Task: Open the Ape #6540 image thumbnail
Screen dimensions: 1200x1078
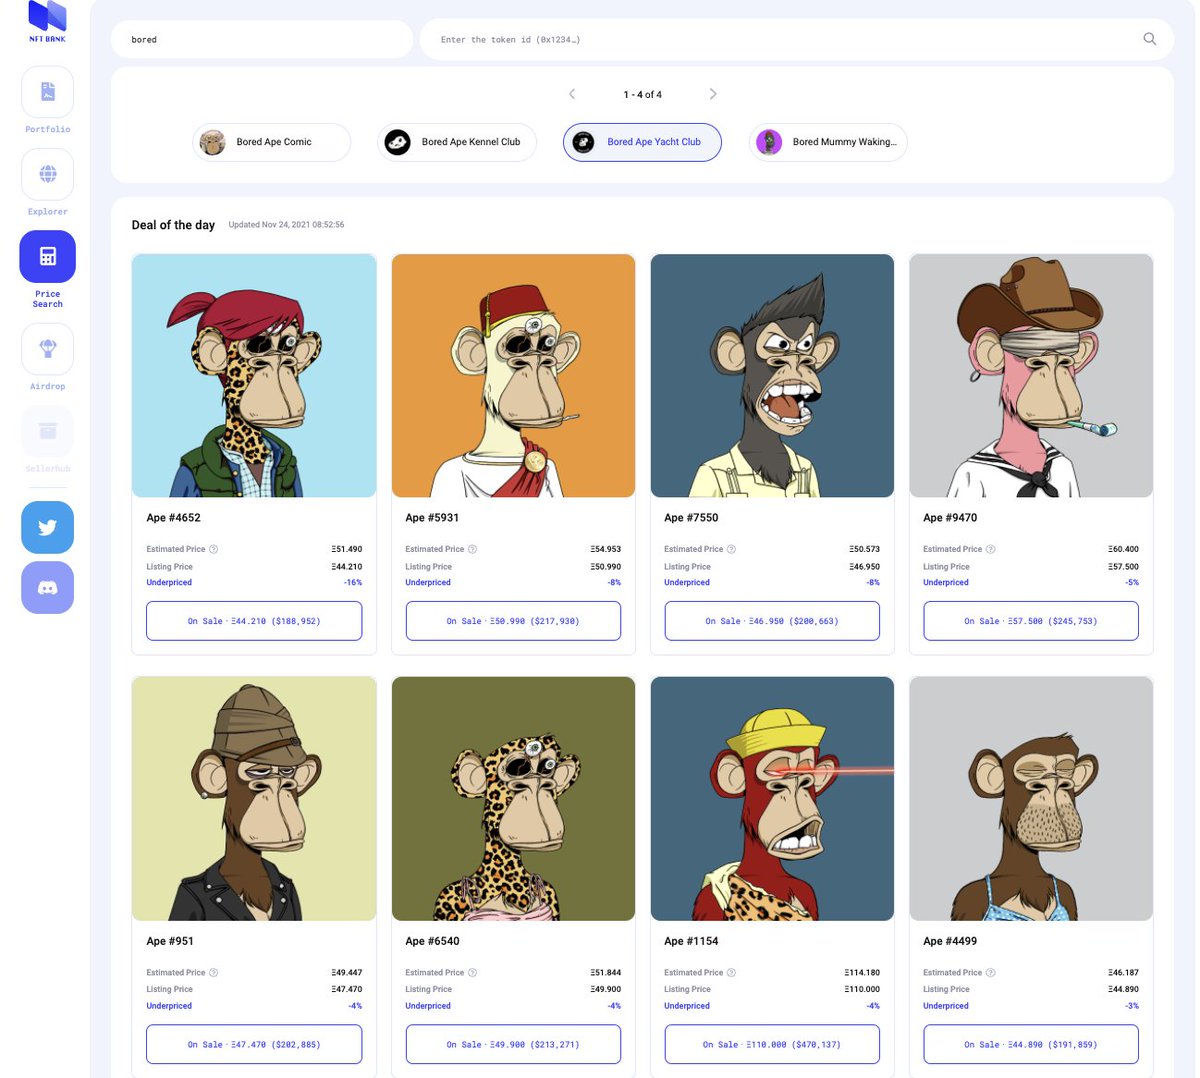Action: (513, 798)
